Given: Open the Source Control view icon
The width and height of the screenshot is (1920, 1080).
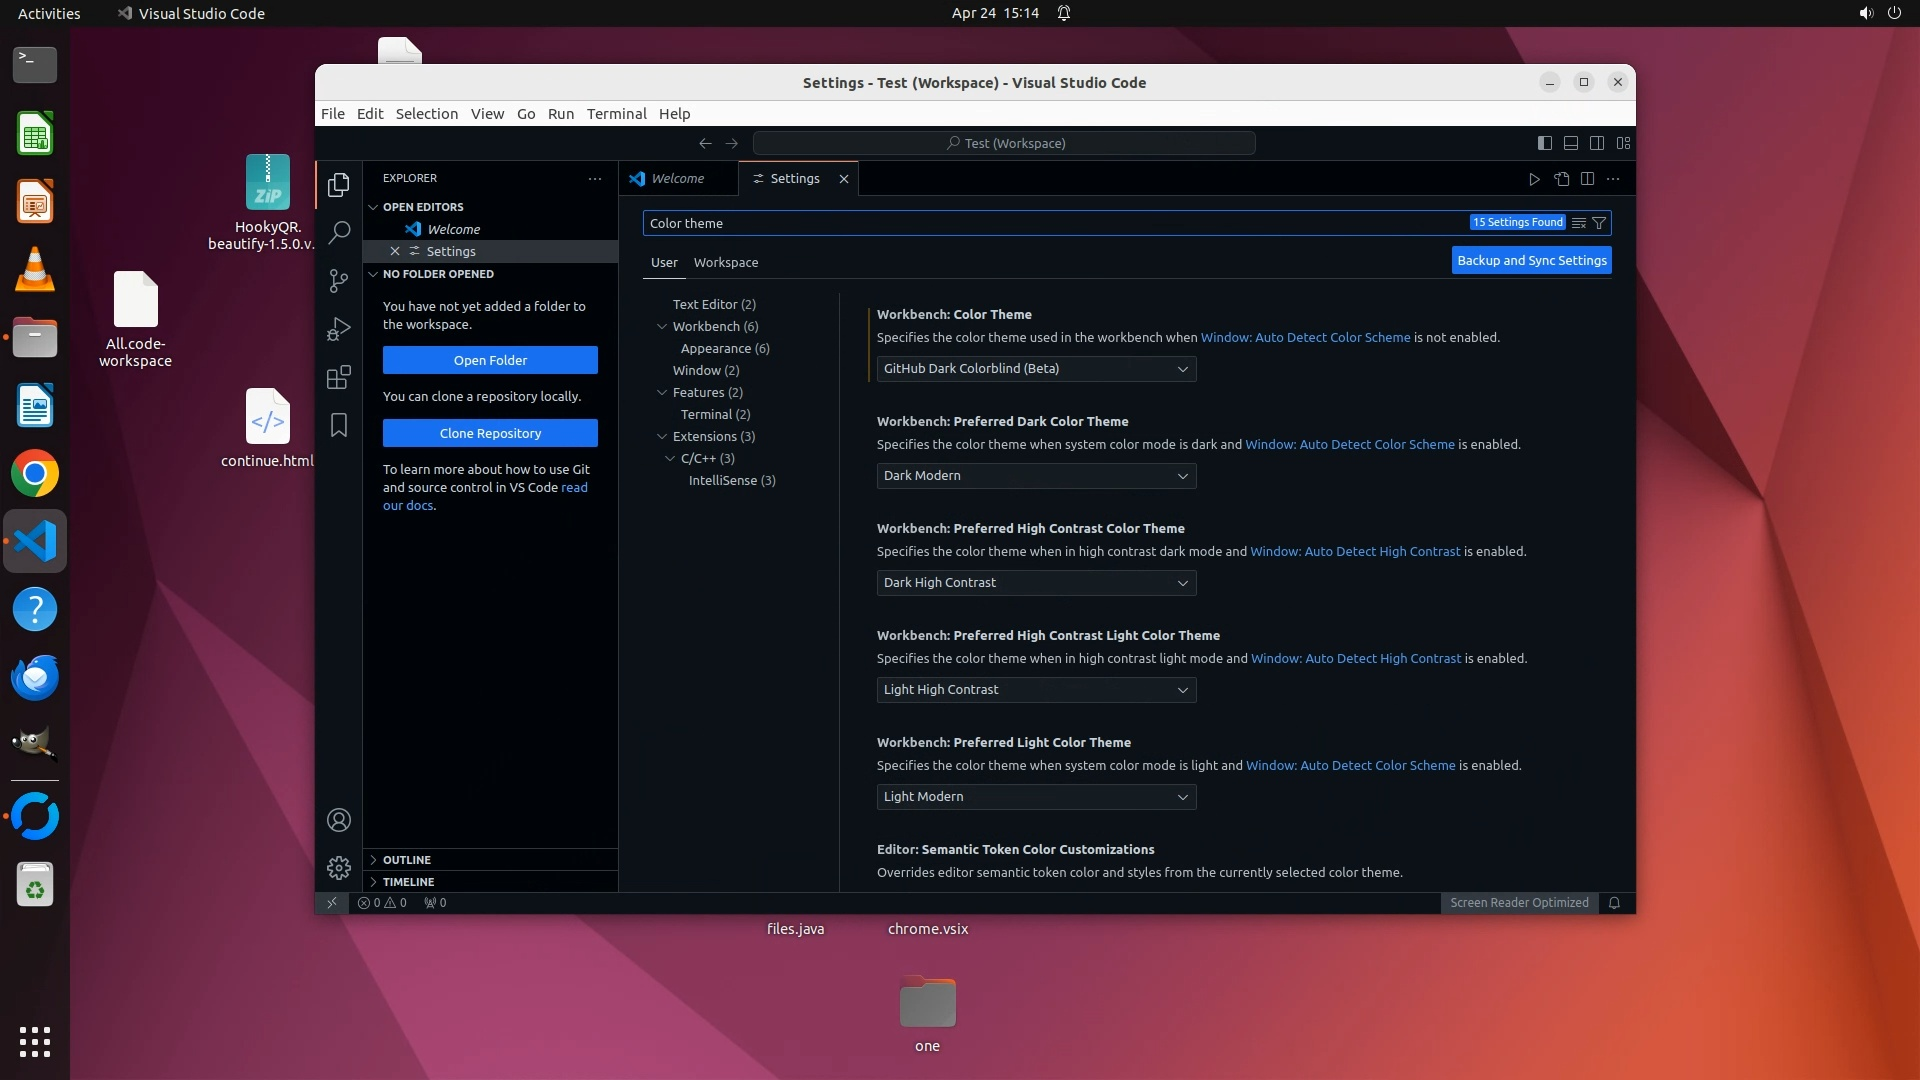Looking at the screenshot, I should pyautogui.click(x=339, y=281).
